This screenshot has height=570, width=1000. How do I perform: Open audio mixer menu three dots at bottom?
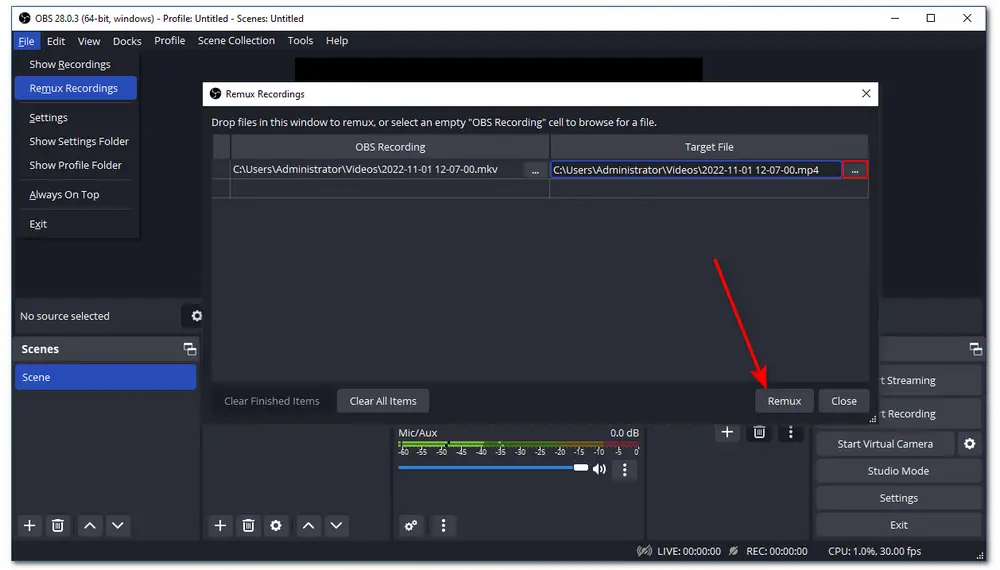tap(443, 525)
